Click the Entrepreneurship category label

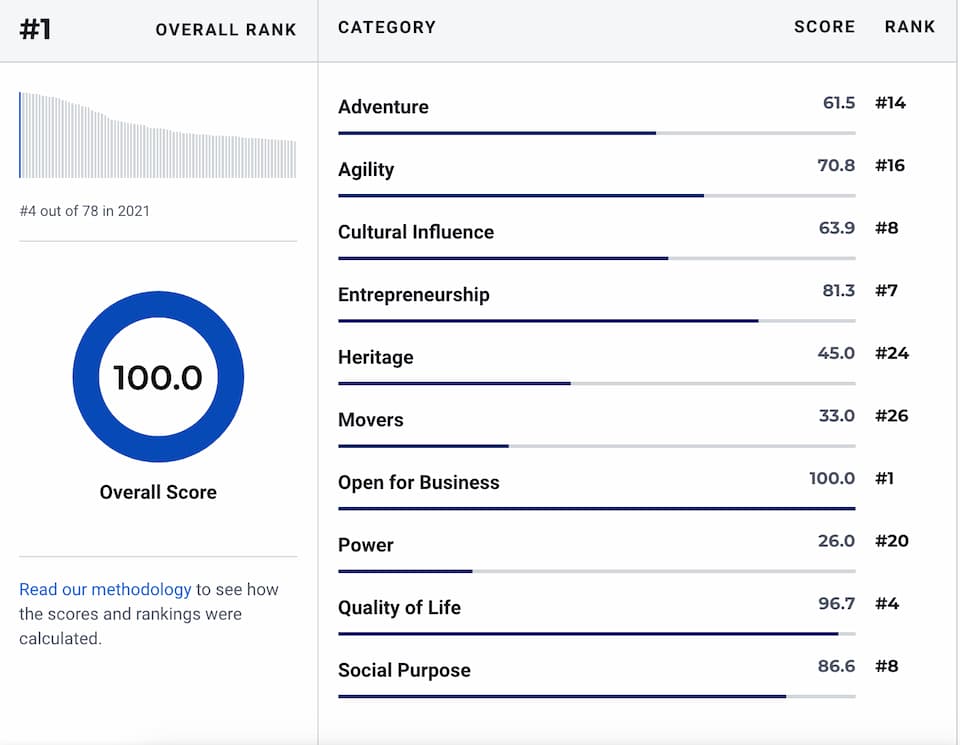pyautogui.click(x=413, y=295)
